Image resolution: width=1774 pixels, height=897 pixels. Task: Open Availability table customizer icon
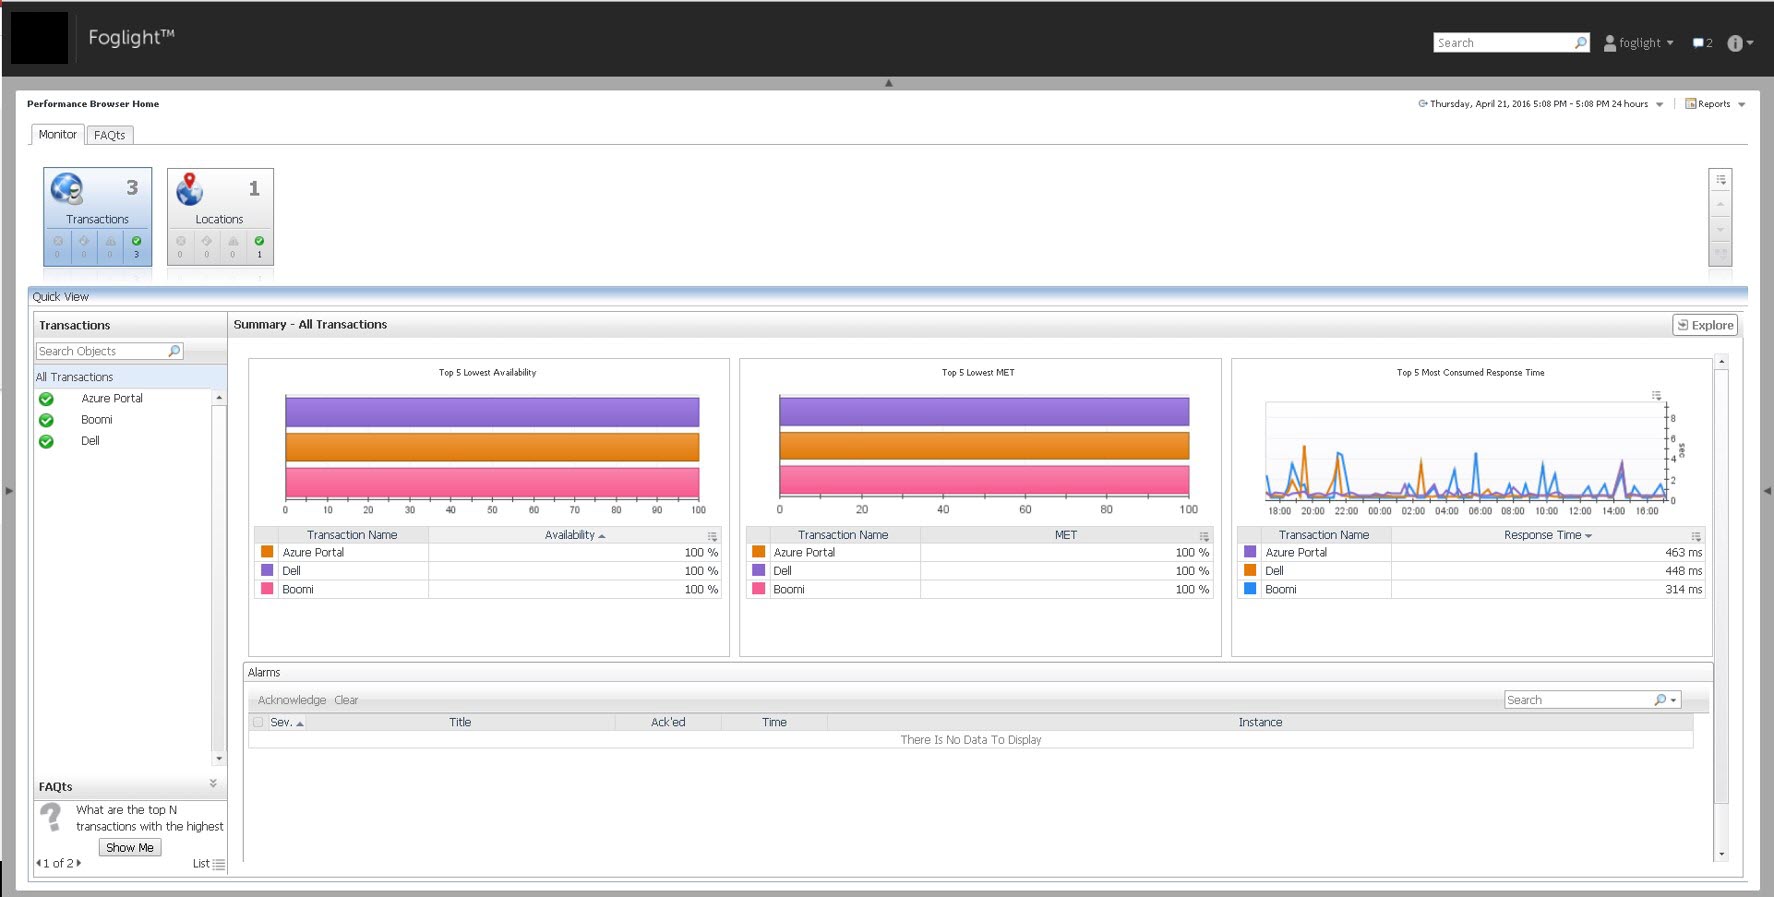[712, 536]
